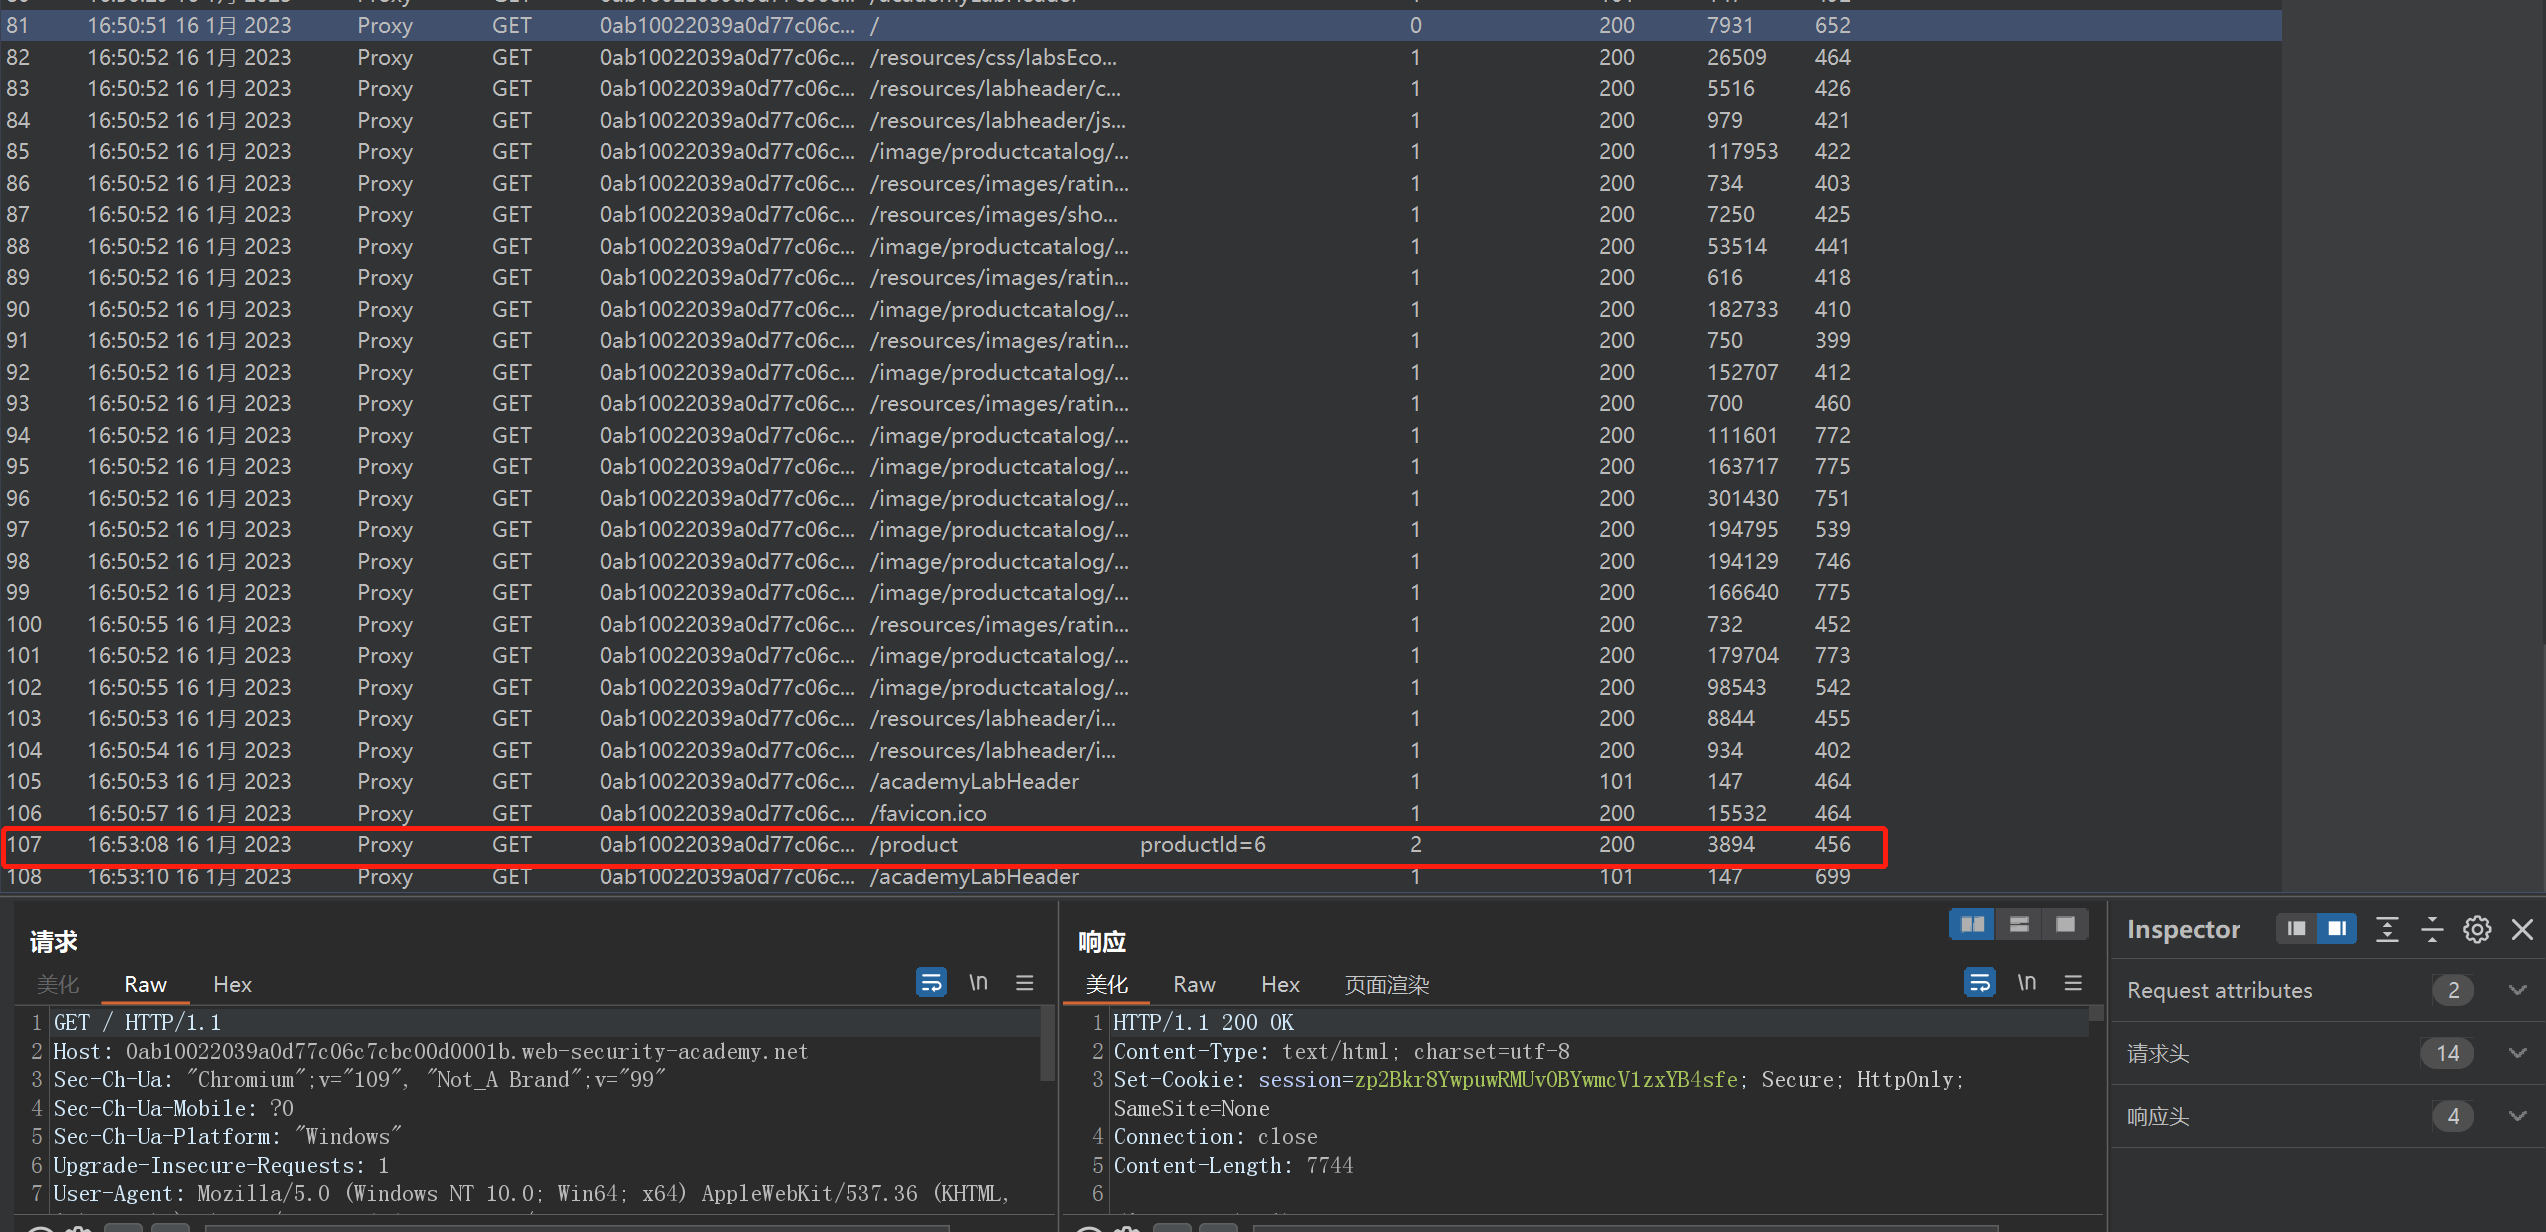Expand 请求头 section in Inspector
The width and height of the screenshot is (2546, 1232).
(x=2517, y=1053)
